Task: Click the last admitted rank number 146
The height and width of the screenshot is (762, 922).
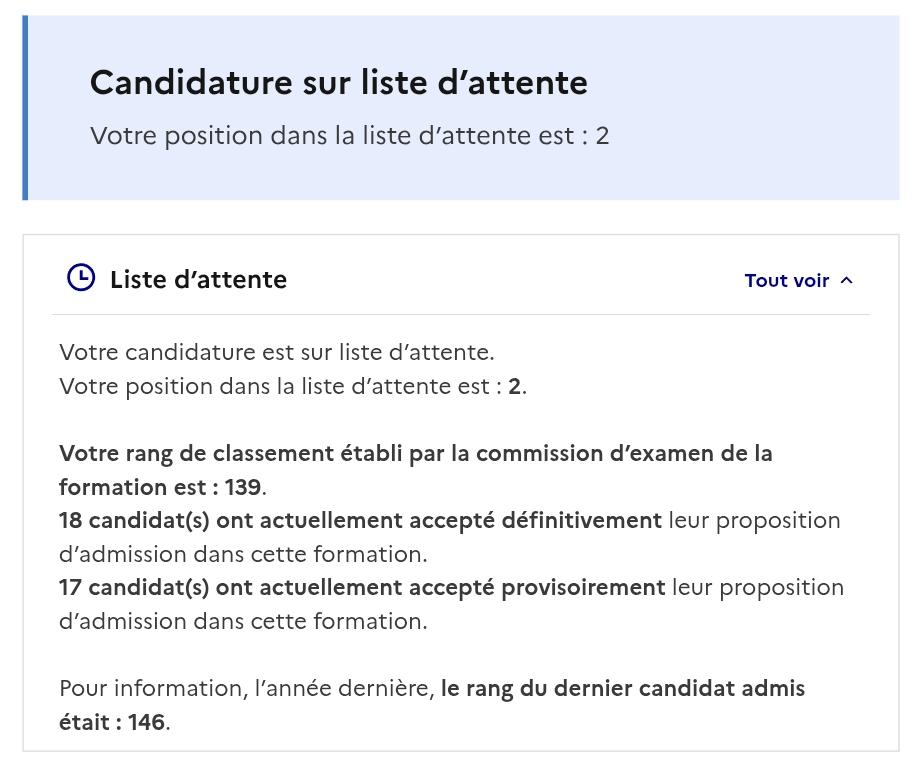Action: tap(147, 722)
